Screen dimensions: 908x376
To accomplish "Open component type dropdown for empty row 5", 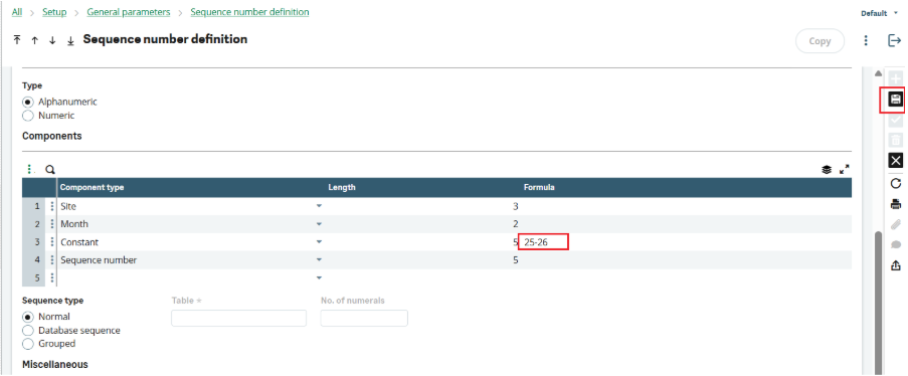I will [318, 278].
